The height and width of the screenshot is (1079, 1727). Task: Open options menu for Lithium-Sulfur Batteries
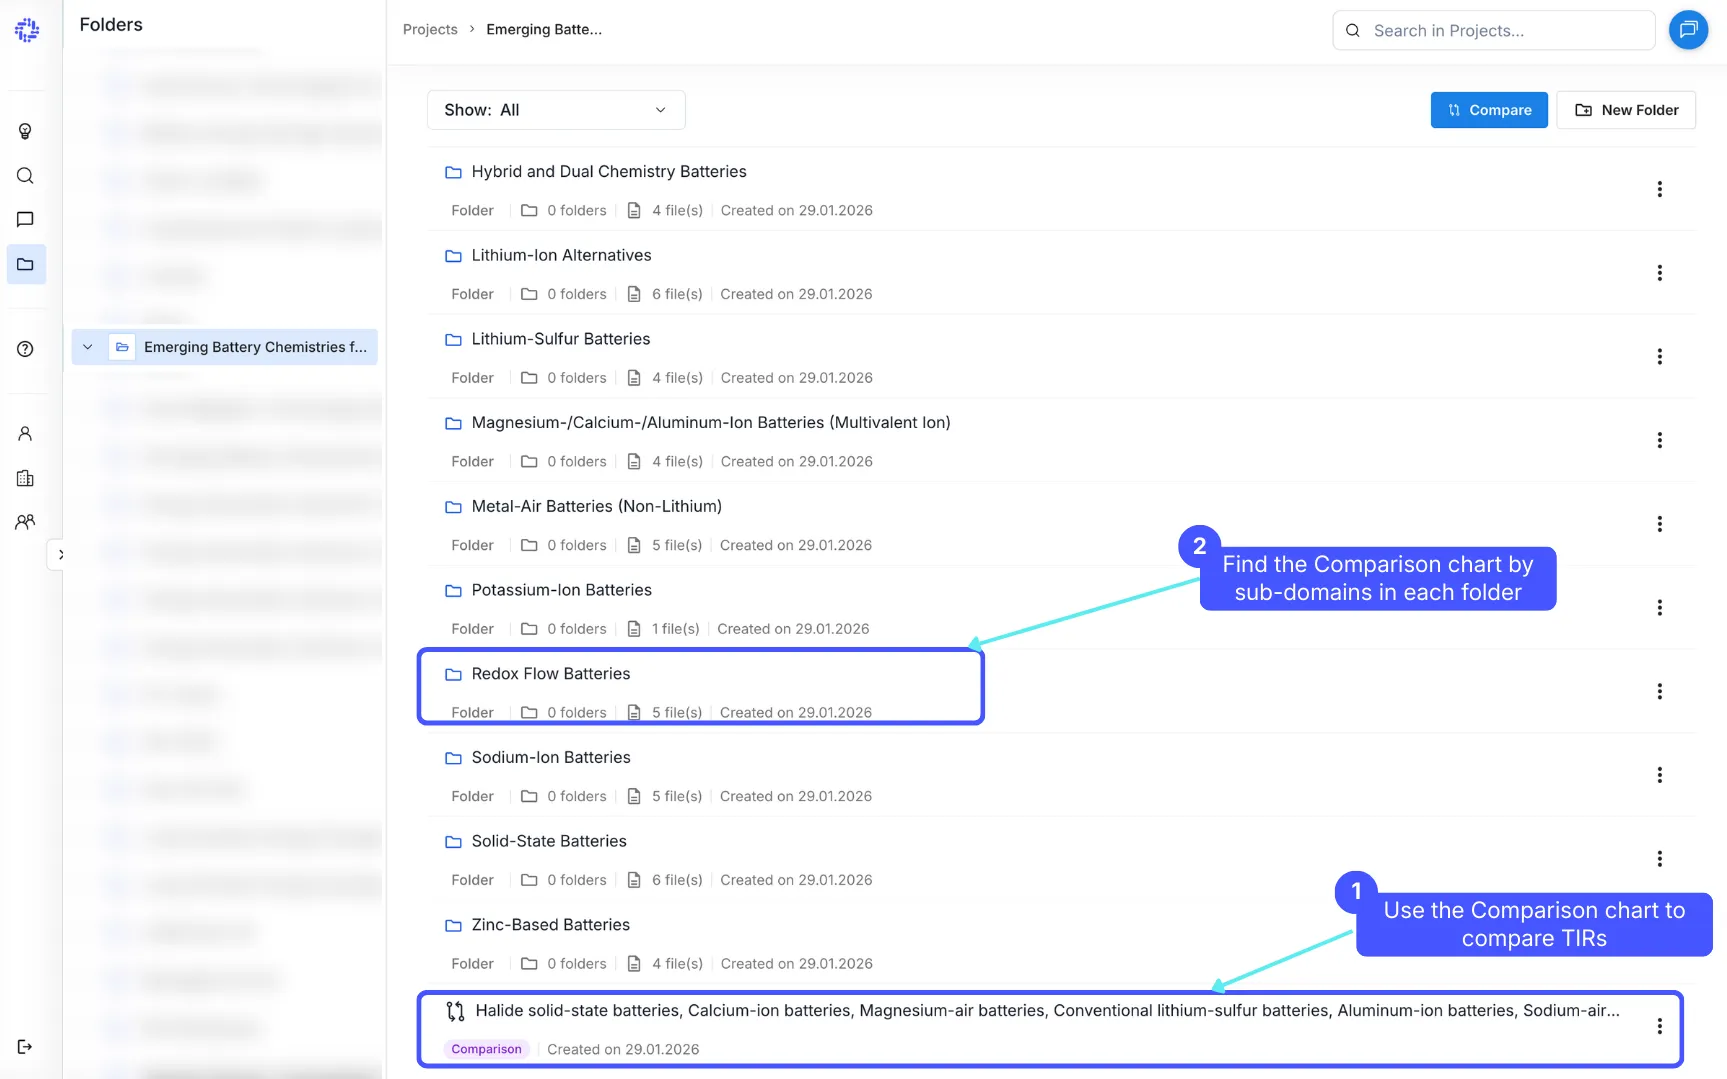[1660, 357]
